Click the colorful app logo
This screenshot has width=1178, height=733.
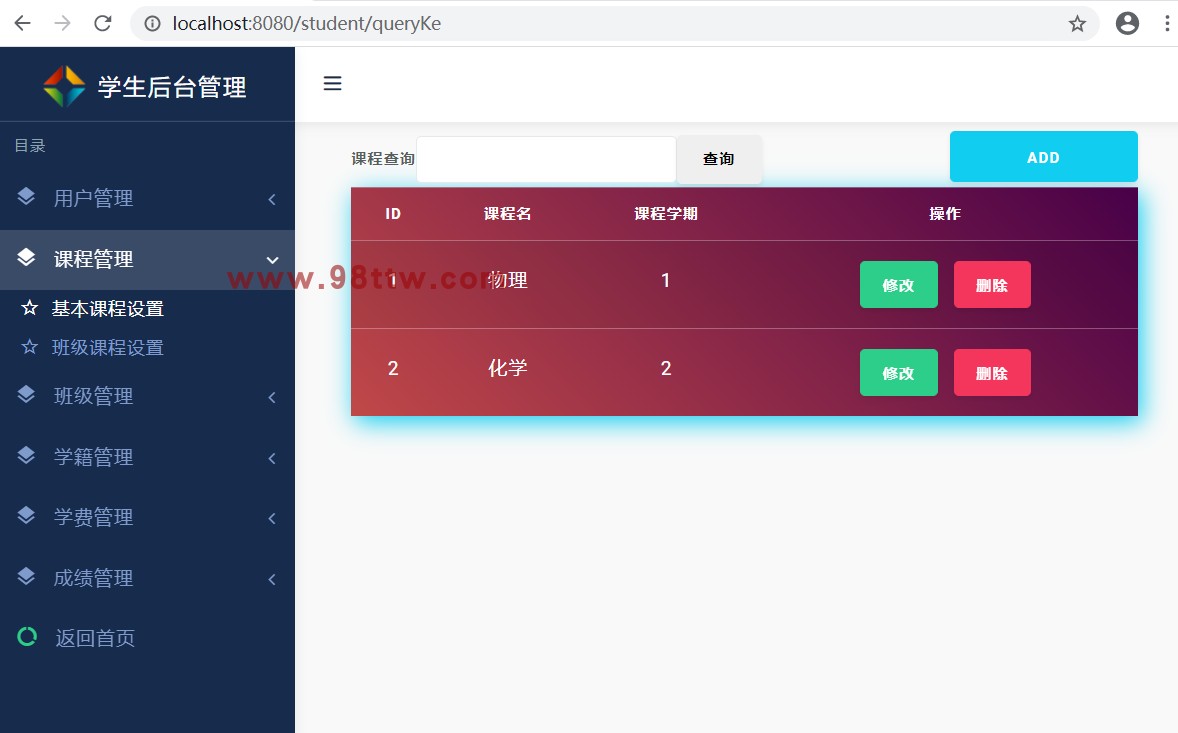pyautogui.click(x=65, y=86)
